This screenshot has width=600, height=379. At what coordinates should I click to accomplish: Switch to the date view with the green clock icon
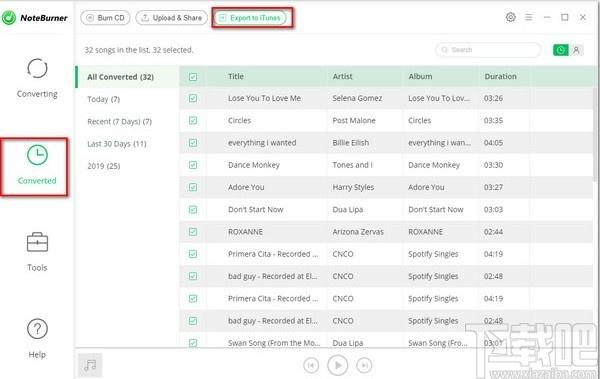coord(561,50)
